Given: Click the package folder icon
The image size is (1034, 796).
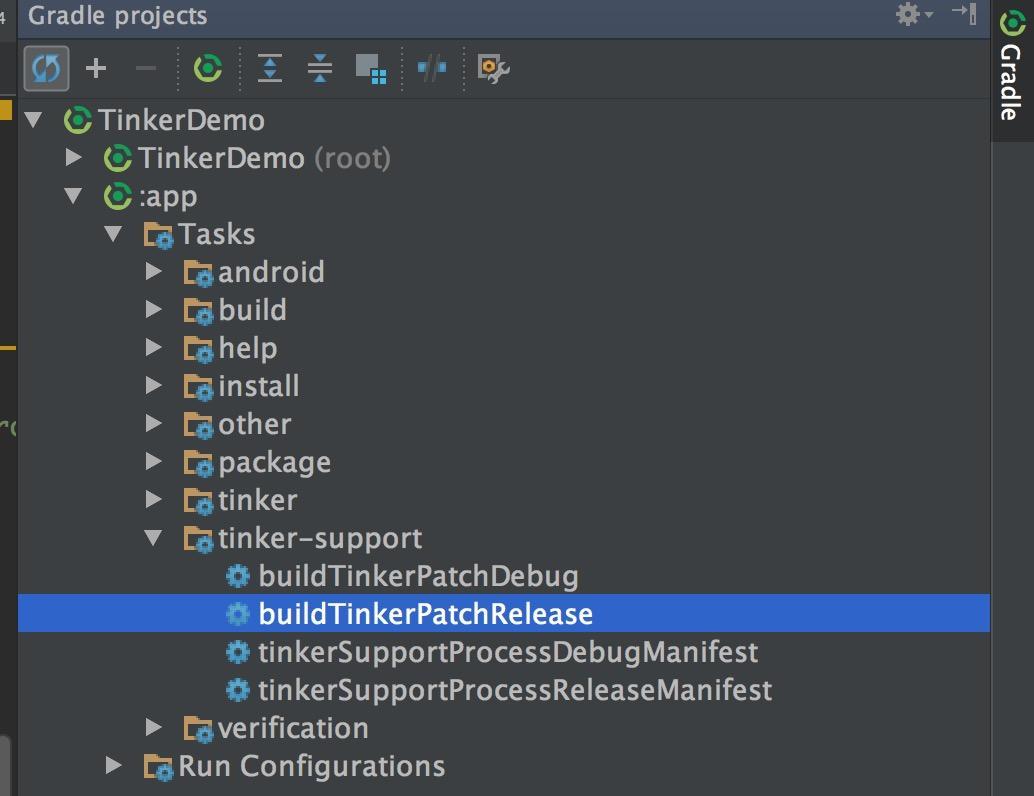Looking at the screenshot, I should point(198,464).
